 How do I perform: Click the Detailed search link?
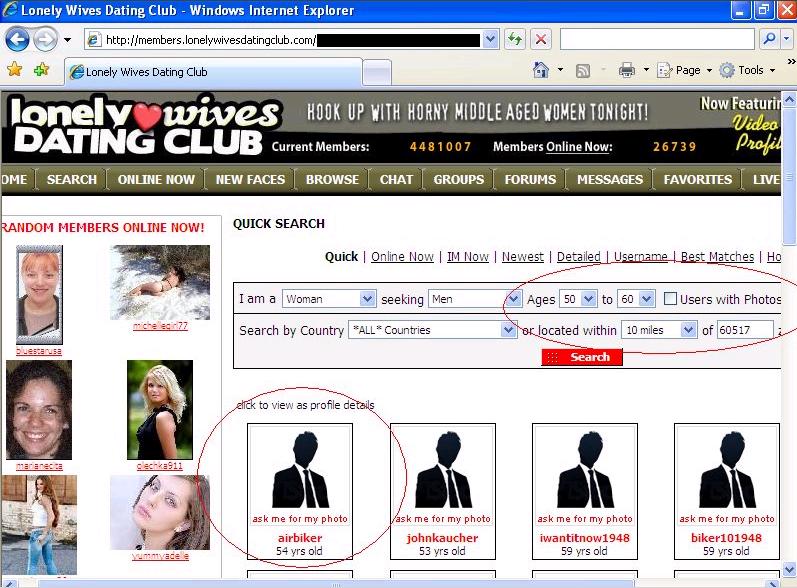click(578, 257)
